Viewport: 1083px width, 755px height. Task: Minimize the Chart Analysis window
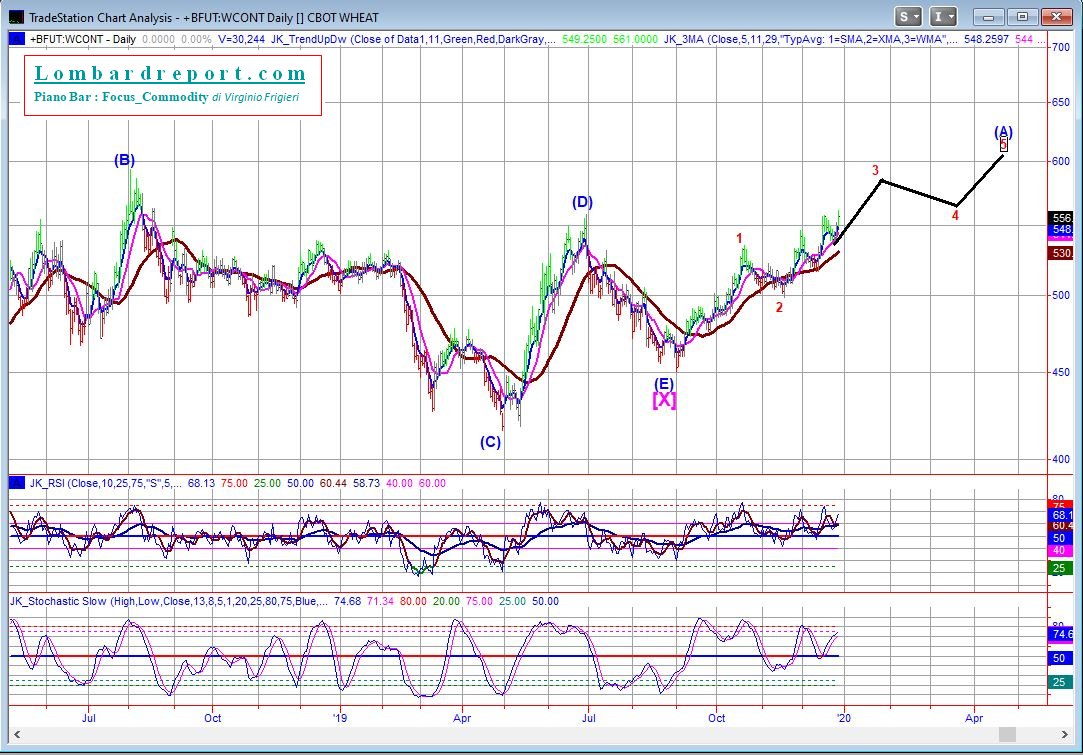click(988, 17)
